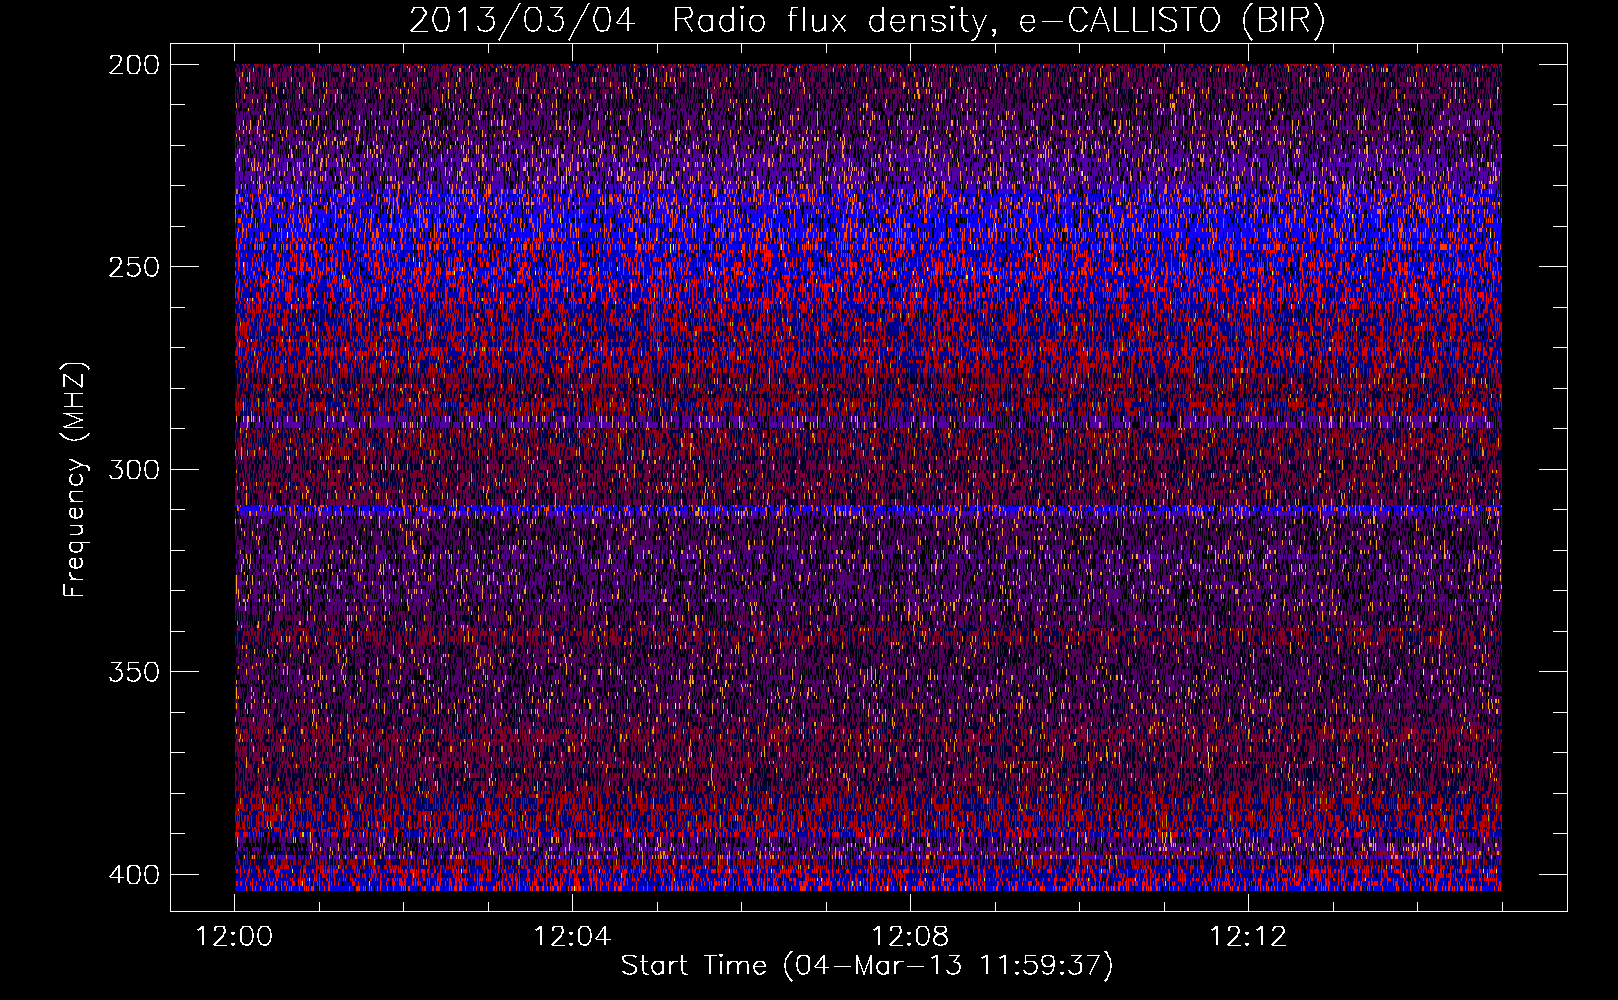Image resolution: width=1618 pixels, height=1000 pixels.
Task: Pick the 200 frequency tick label
Action: click(x=133, y=65)
